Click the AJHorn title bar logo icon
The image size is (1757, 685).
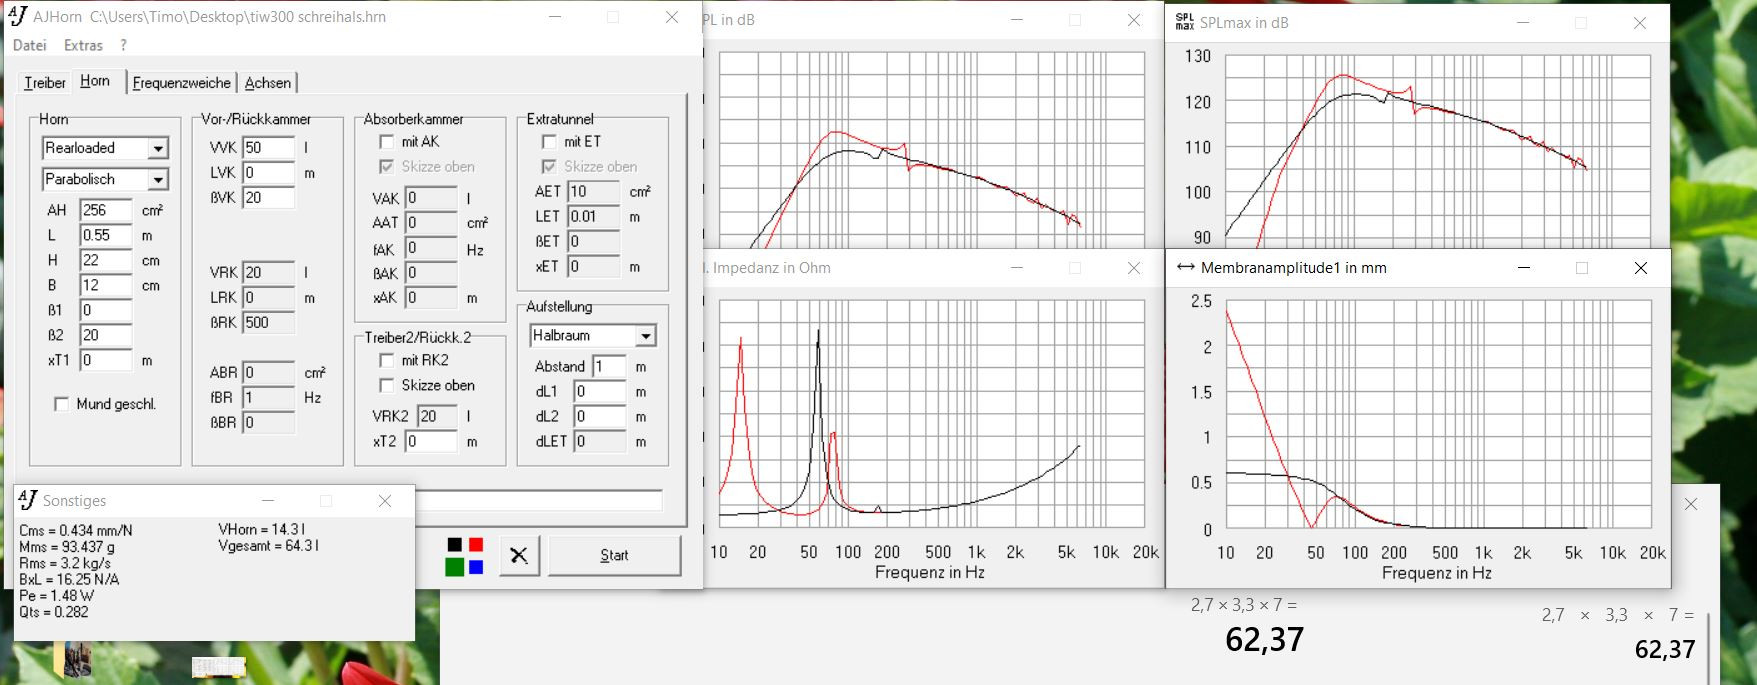17,16
